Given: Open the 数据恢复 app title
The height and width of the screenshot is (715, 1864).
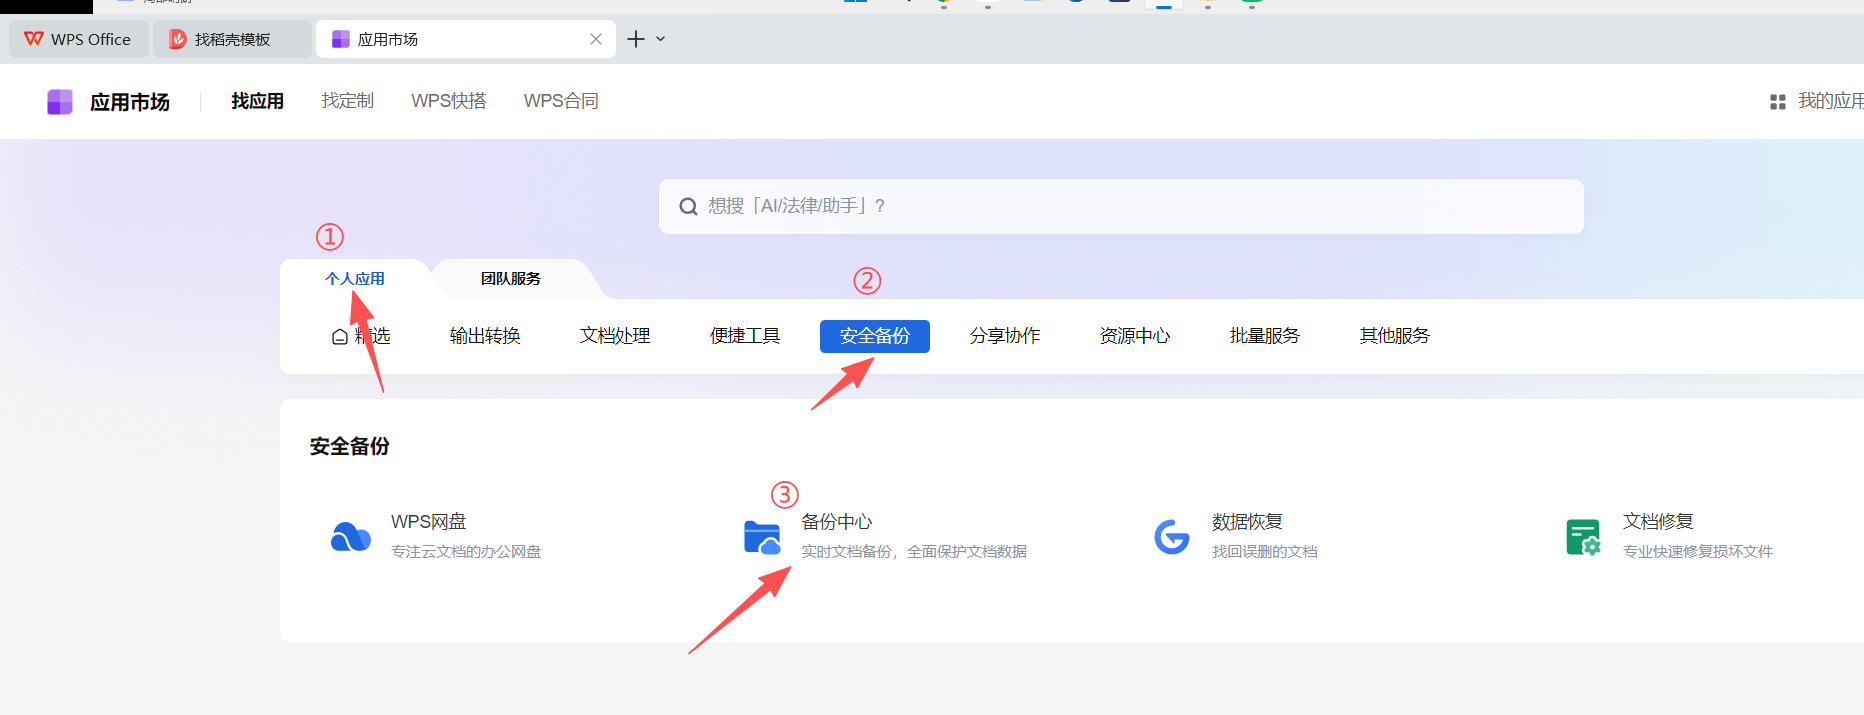Looking at the screenshot, I should point(1248,522).
